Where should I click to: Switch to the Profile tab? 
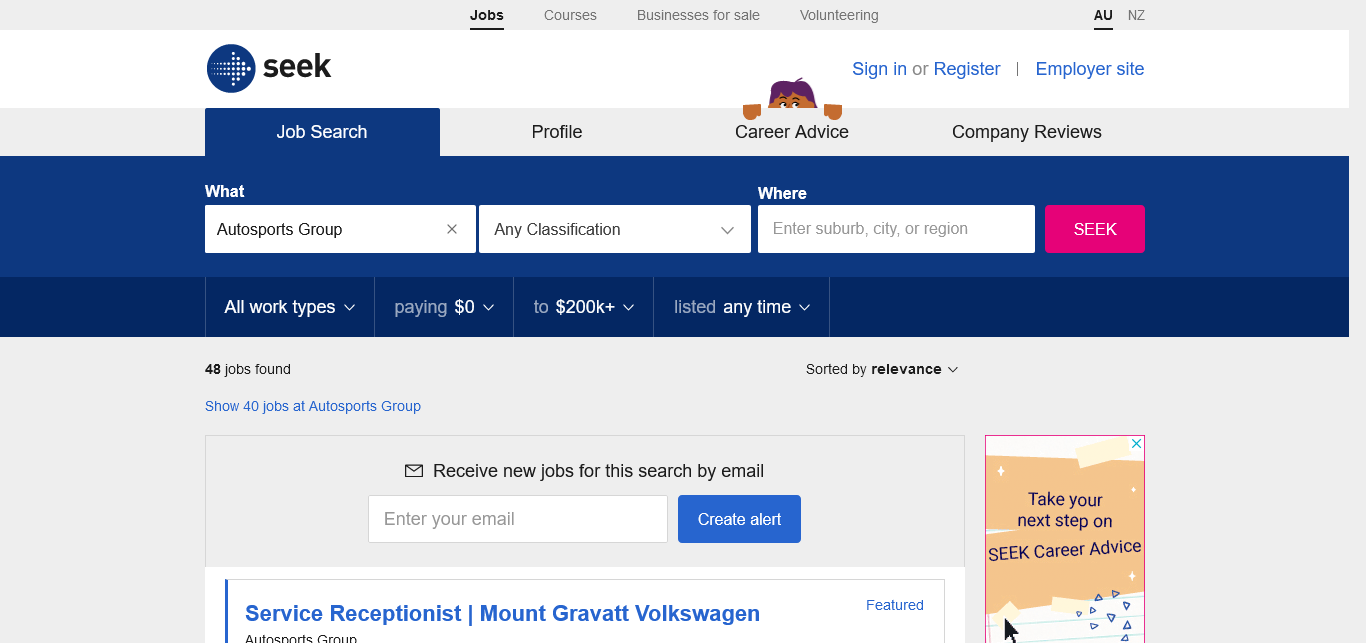(x=557, y=132)
